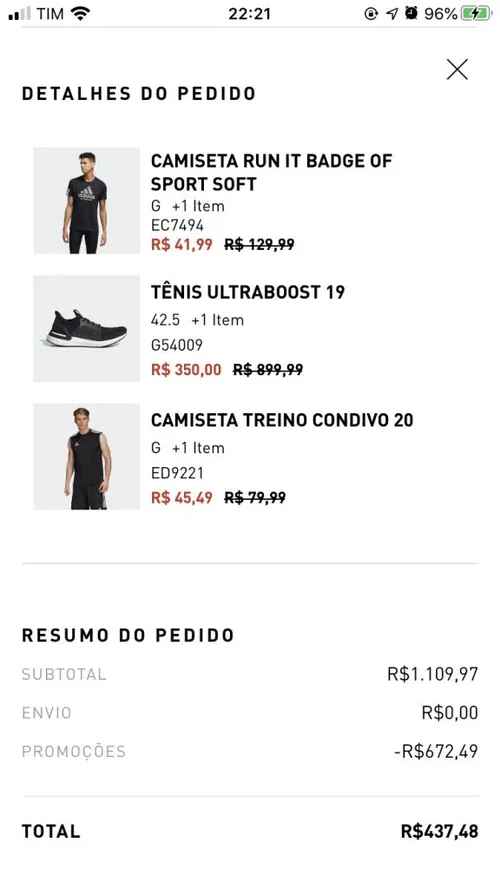This screenshot has width=500, height=889.
Task: Tap the battery status icon
Action: click(x=476, y=14)
